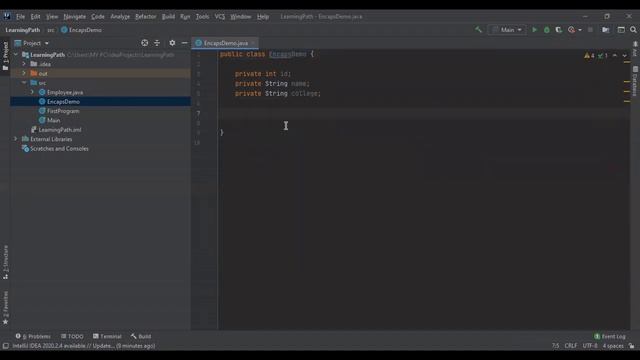Click the IDEA update notification text
The height and width of the screenshot is (360, 640).
(x=84, y=346)
